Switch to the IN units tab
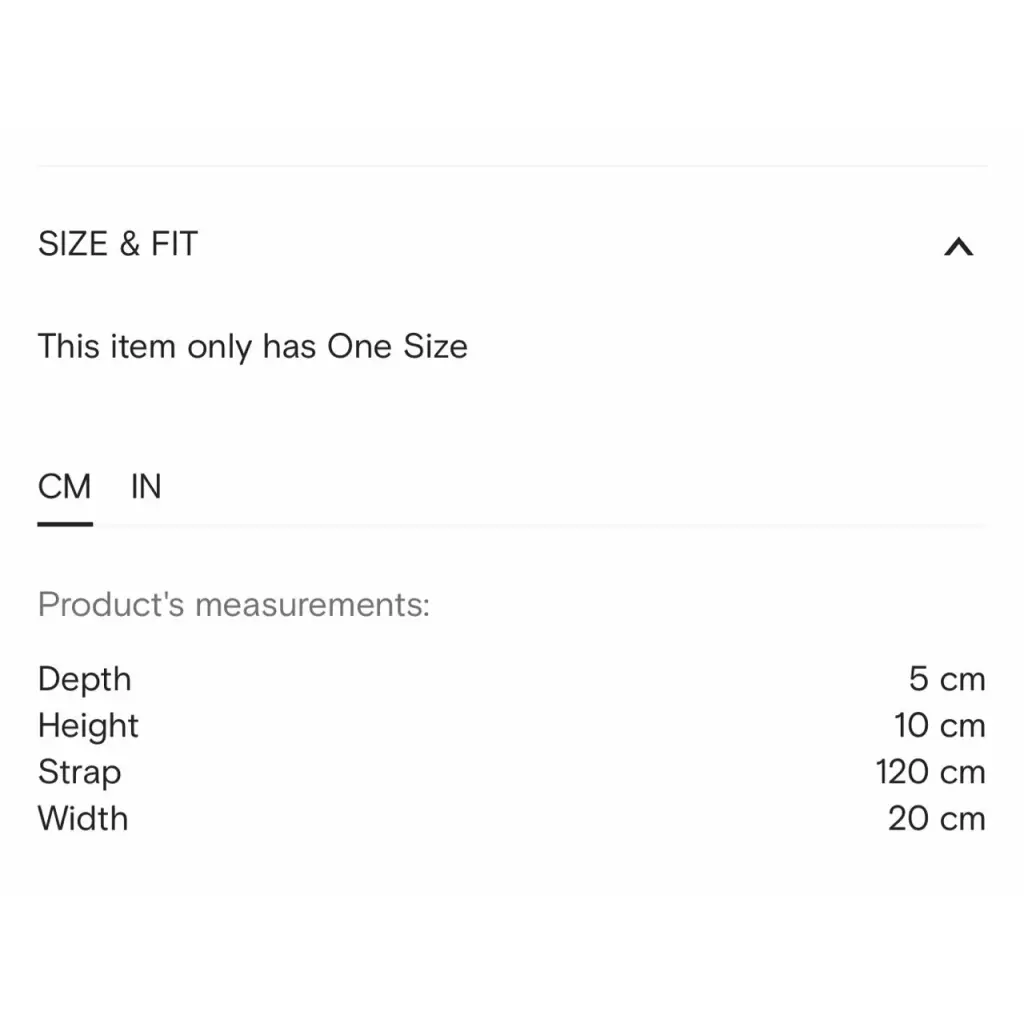 (146, 487)
